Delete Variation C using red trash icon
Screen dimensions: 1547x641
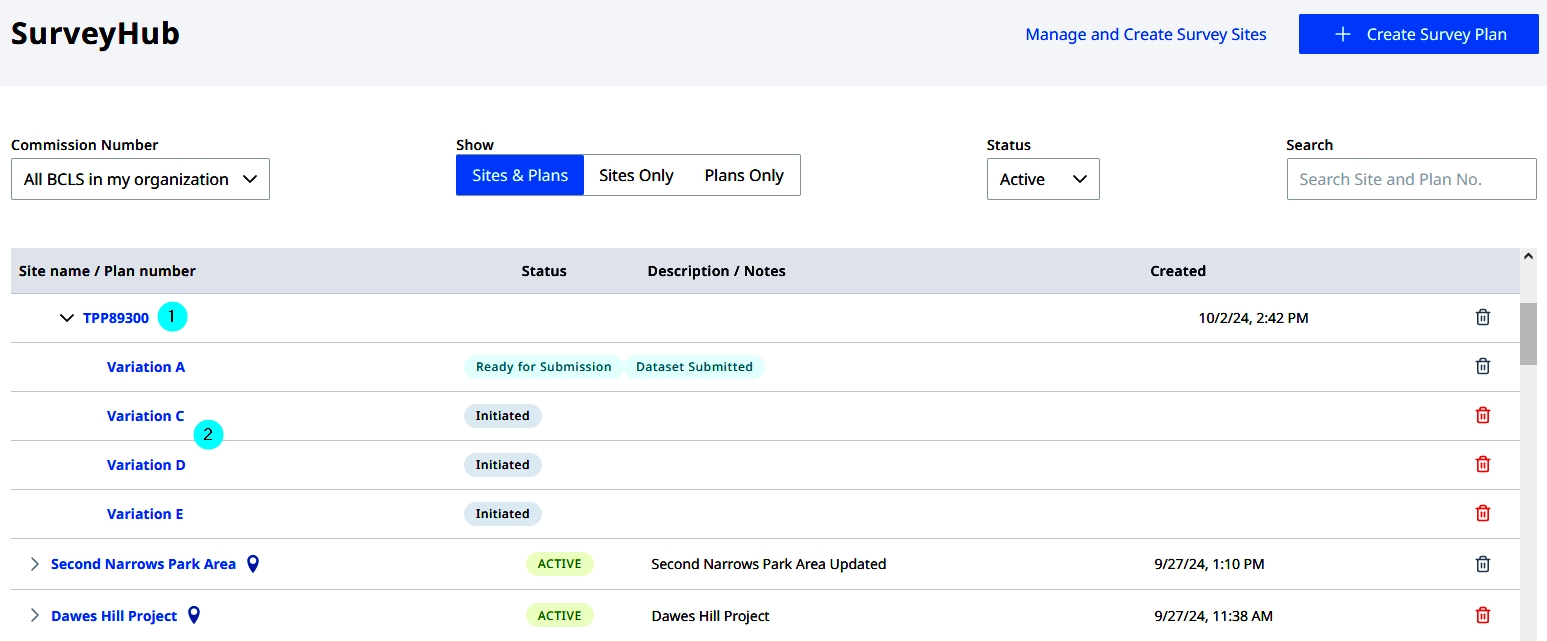pyautogui.click(x=1483, y=415)
